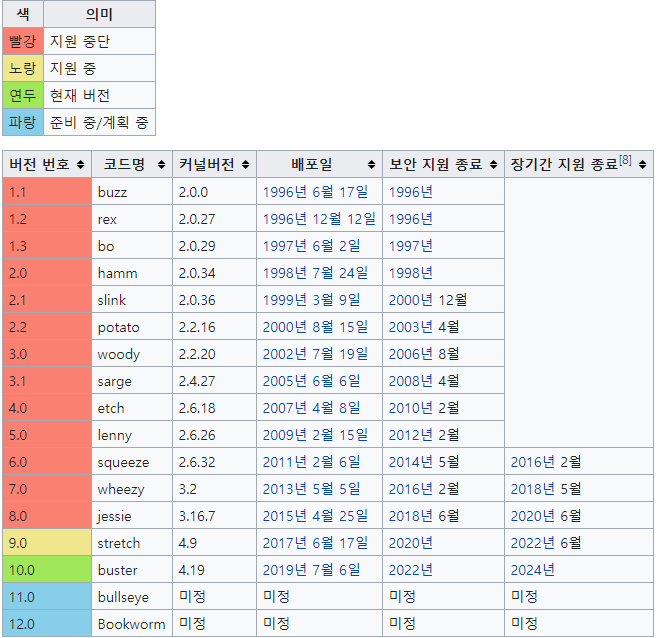Select legend text 현재 버전
This screenshot has height=638, width=657.
pos(80,95)
